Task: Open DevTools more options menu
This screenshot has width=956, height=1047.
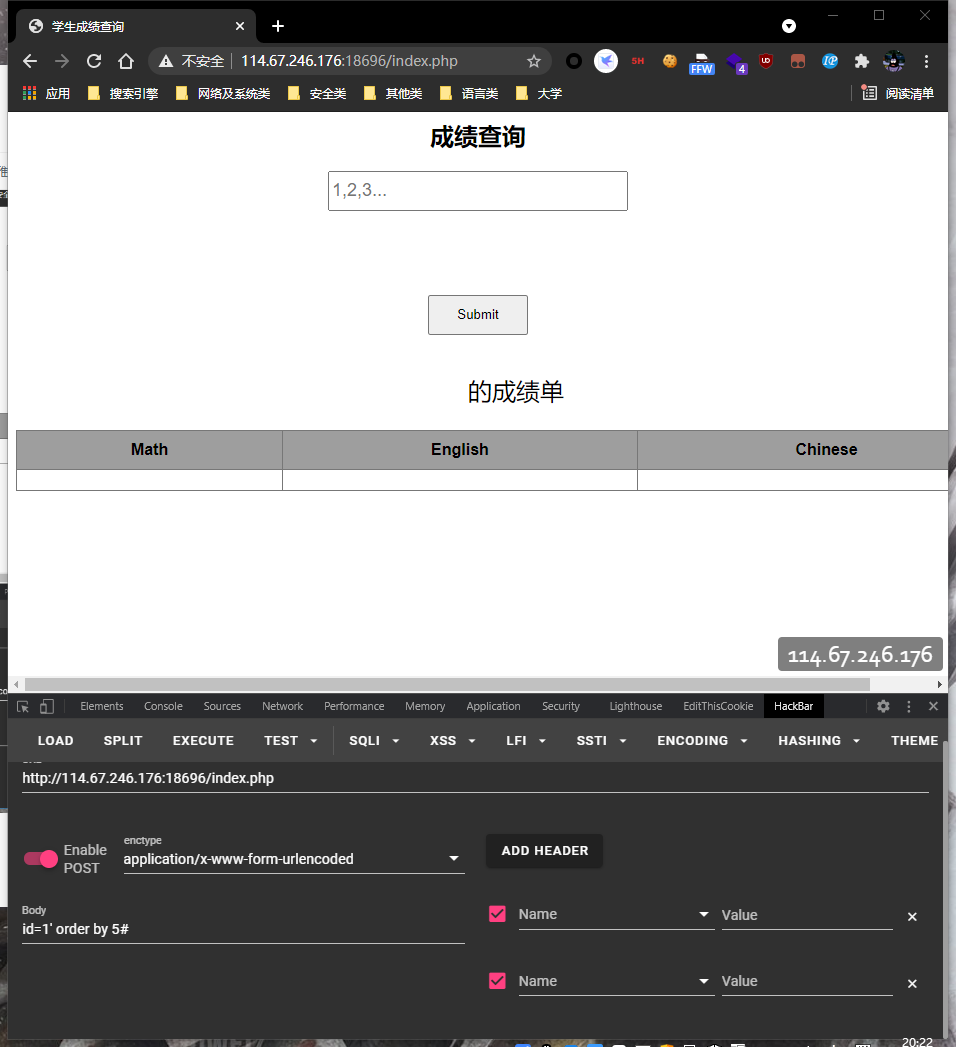Action: coord(909,706)
